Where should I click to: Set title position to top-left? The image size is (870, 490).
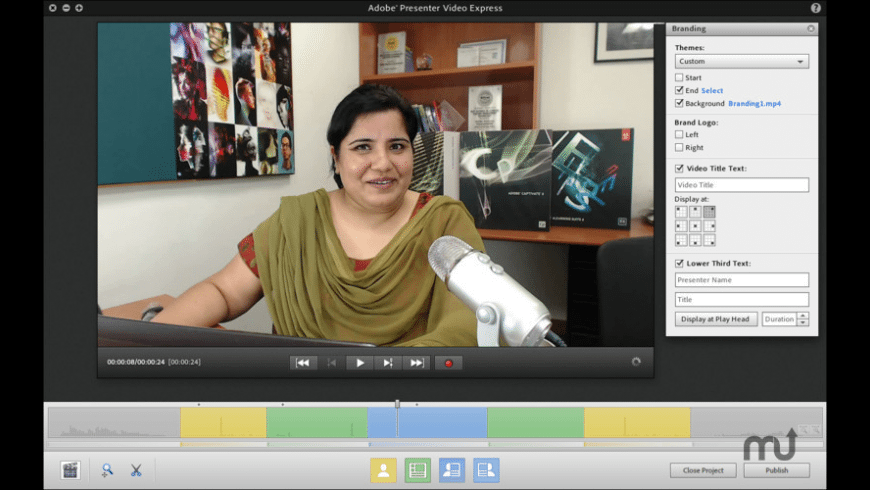coord(681,211)
